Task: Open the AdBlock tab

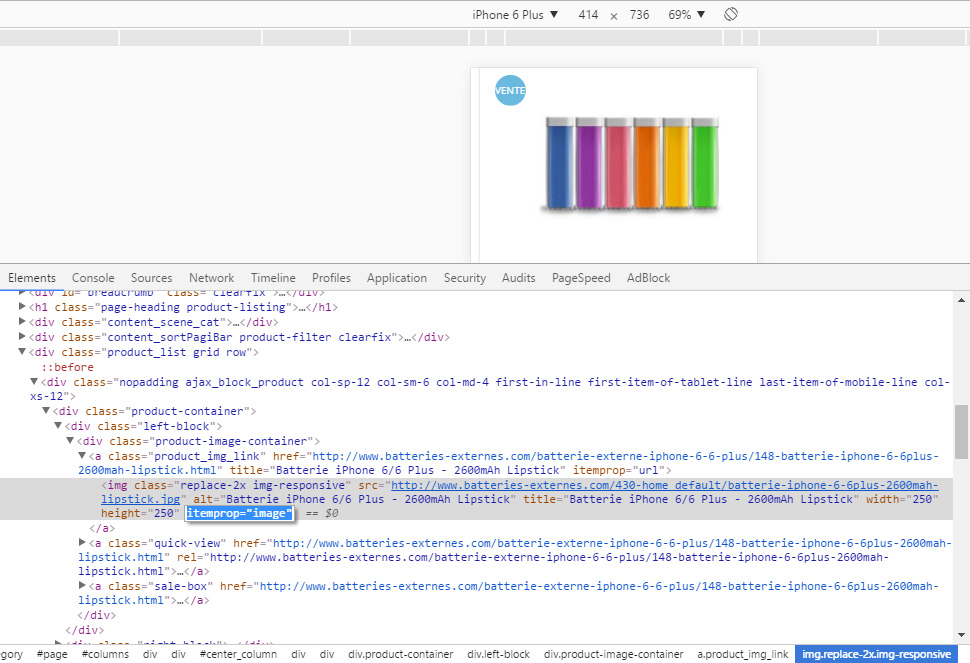Action: point(648,278)
